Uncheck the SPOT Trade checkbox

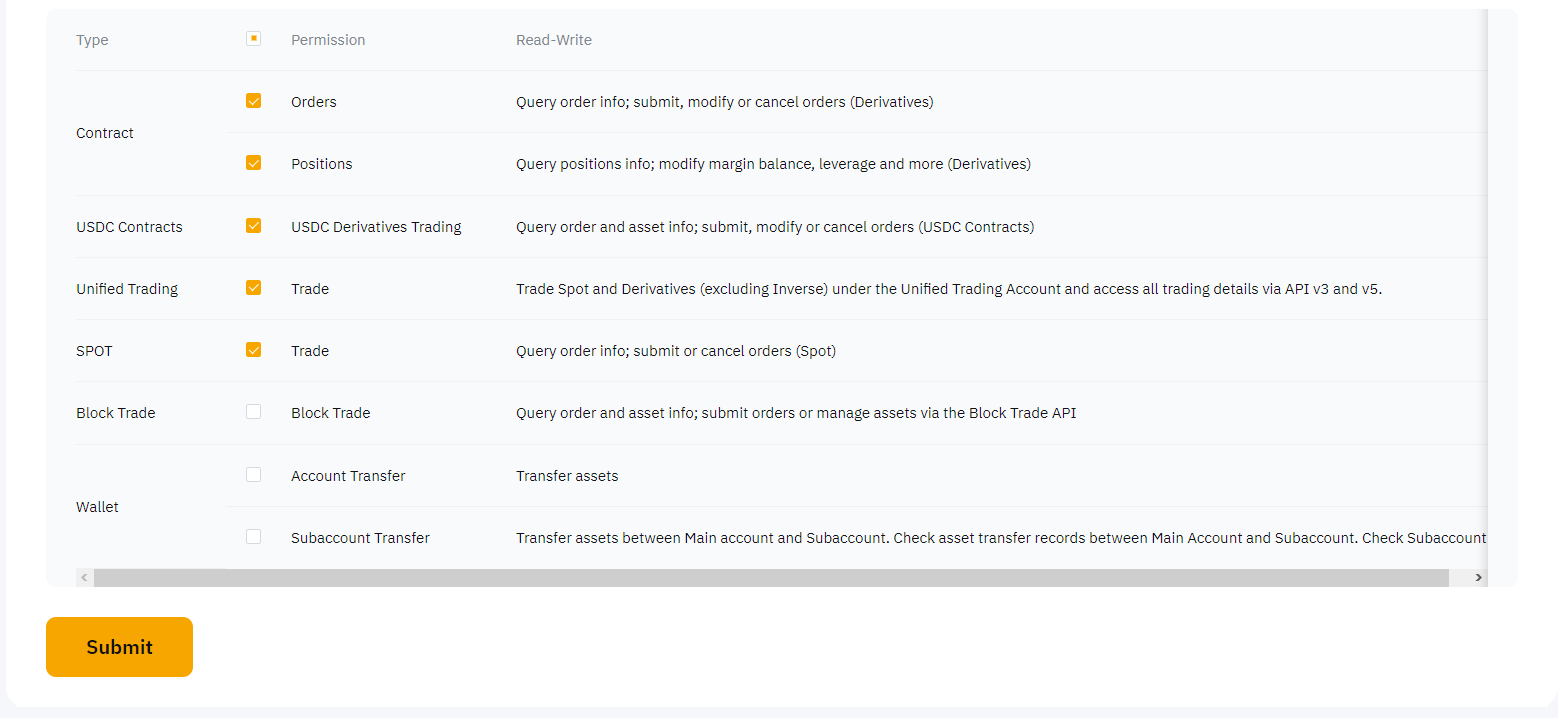[254, 350]
